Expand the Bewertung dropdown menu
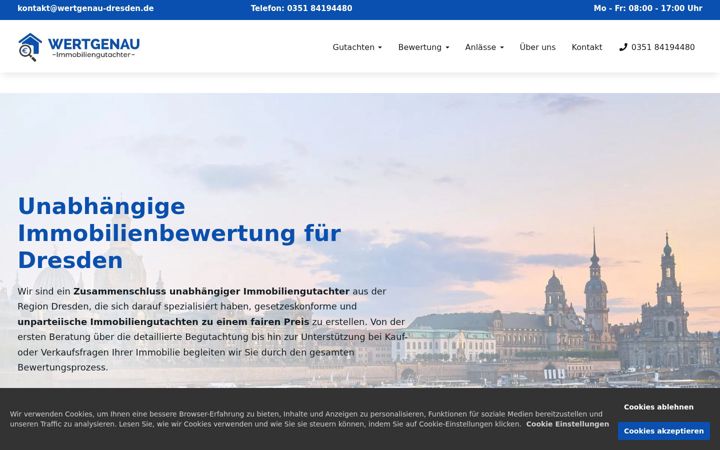720x450 pixels. [x=423, y=47]
